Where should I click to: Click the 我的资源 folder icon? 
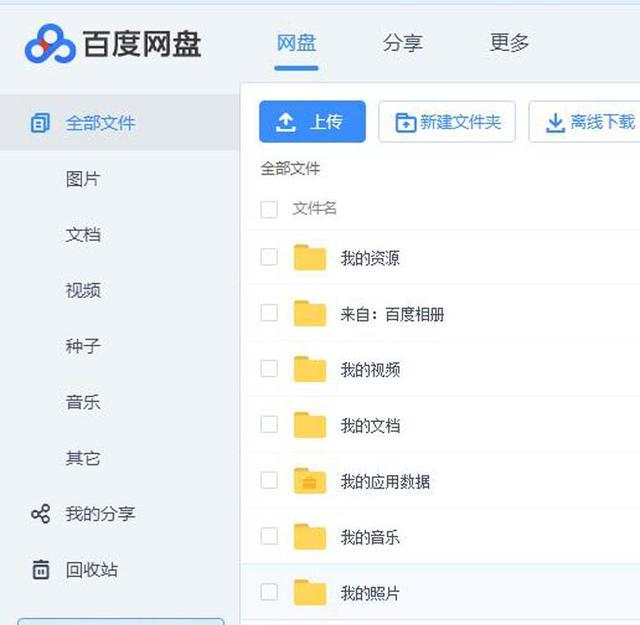click(x=310, y=258)
